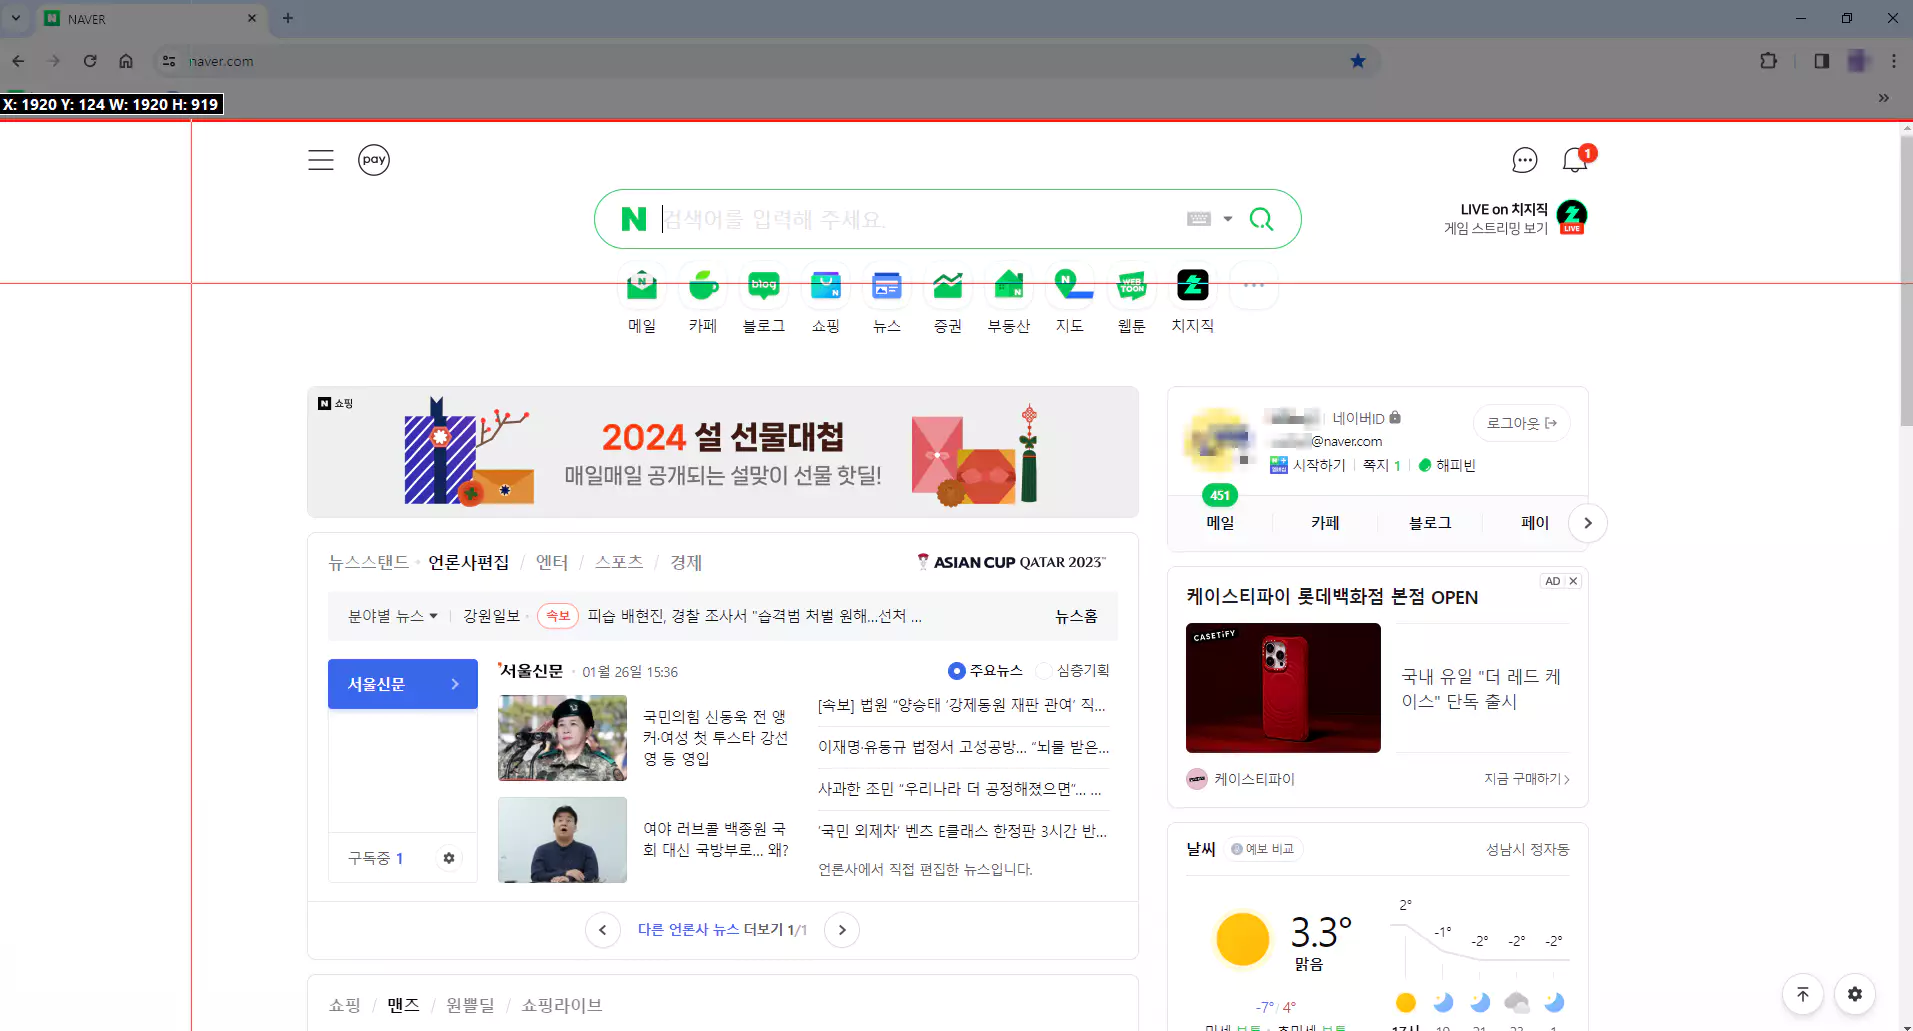Open the 카페 shortcut icon
The image size is (1913, 1031).
[x=703, y=286]
